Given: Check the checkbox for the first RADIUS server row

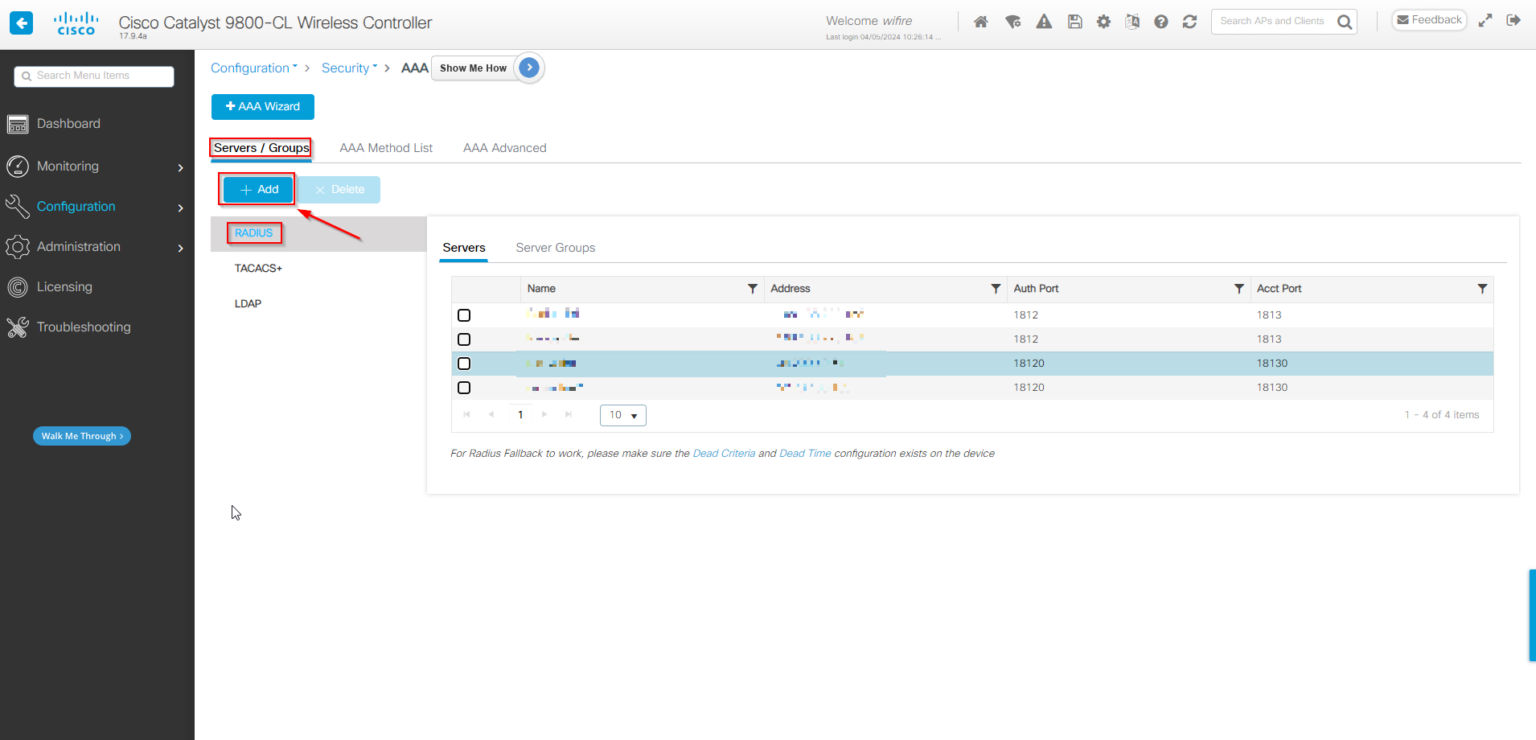Looking at the screenshot, I should [464, 315].
